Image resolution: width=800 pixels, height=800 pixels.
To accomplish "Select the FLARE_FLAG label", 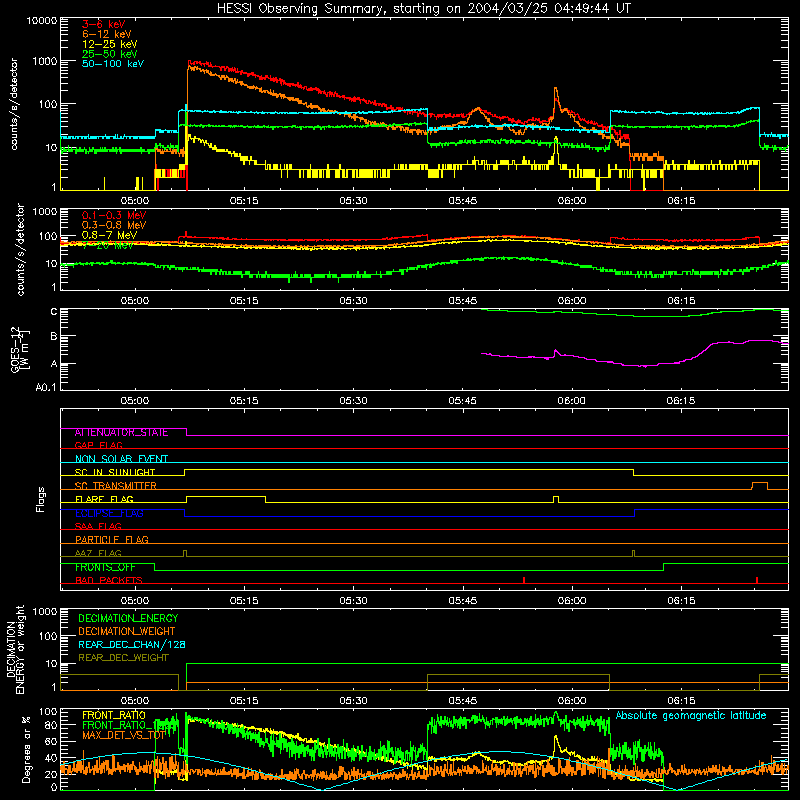I will pos(104,499).
